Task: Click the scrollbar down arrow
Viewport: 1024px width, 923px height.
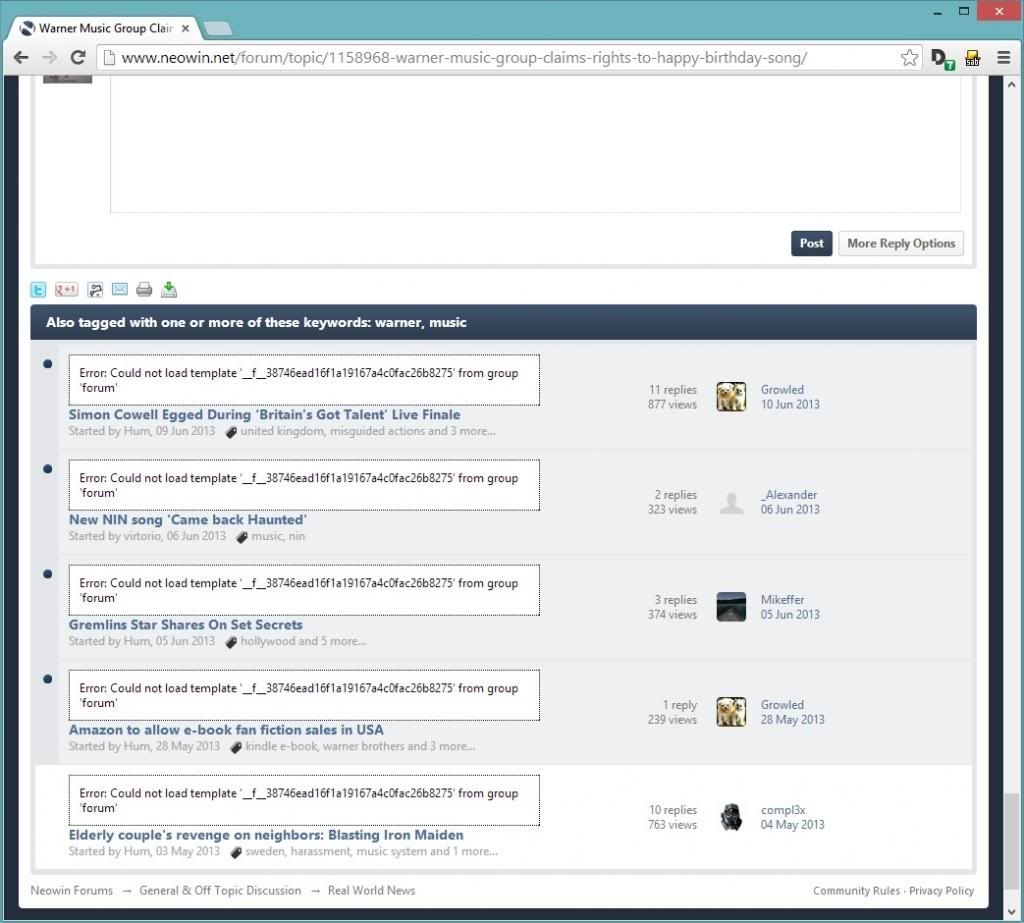Action: pyautogui.click(x=1011, y=912)
